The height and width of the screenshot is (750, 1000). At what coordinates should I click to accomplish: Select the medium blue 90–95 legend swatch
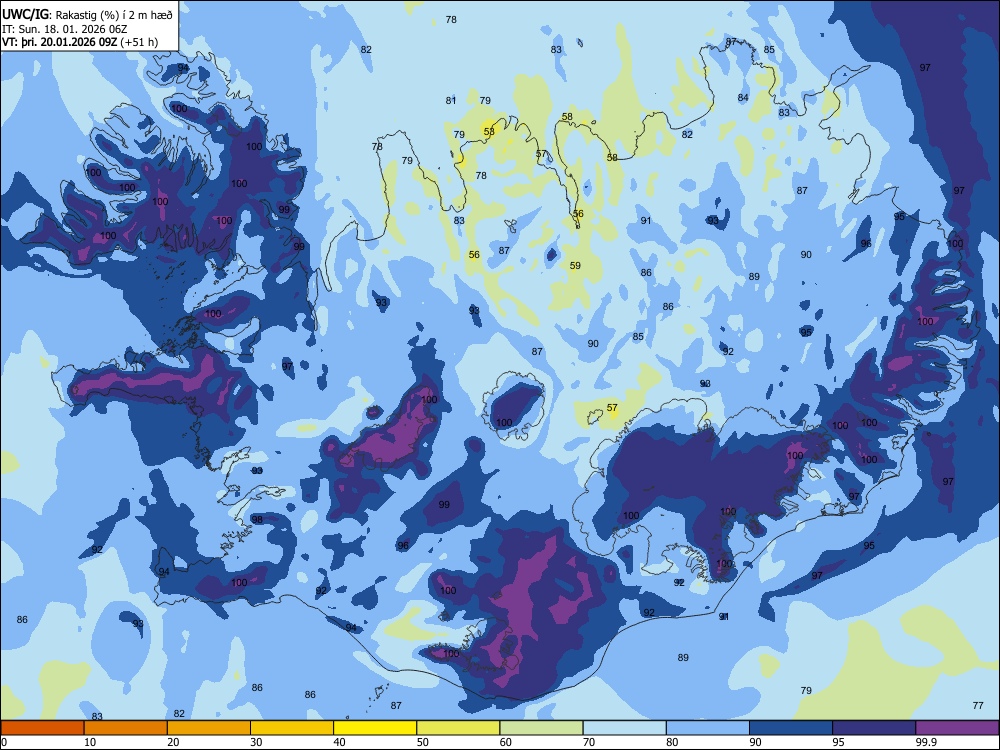tap(791, 728)
